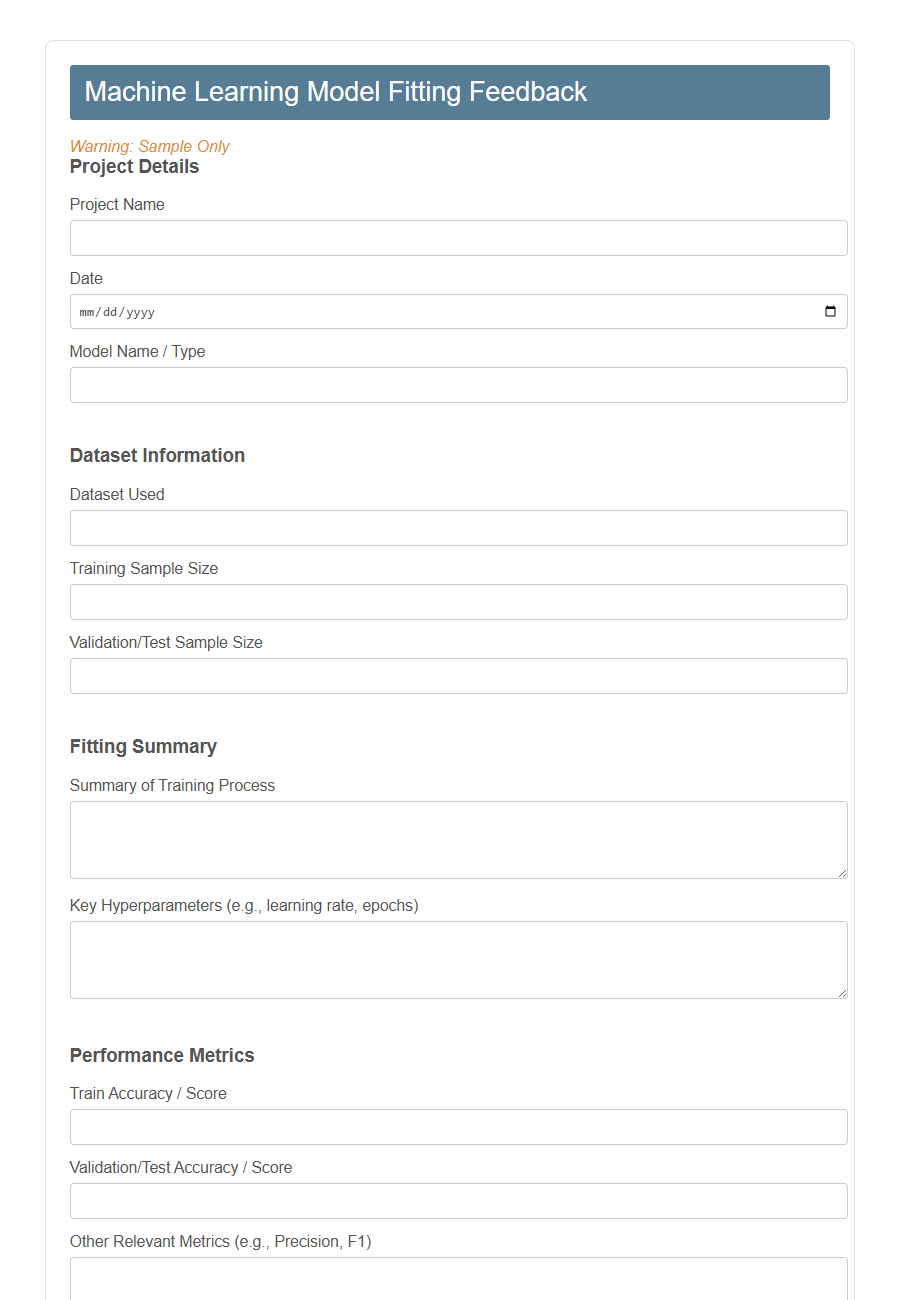
Task: Click the textarea resize grip on Summary field
Action: (842, 874)
